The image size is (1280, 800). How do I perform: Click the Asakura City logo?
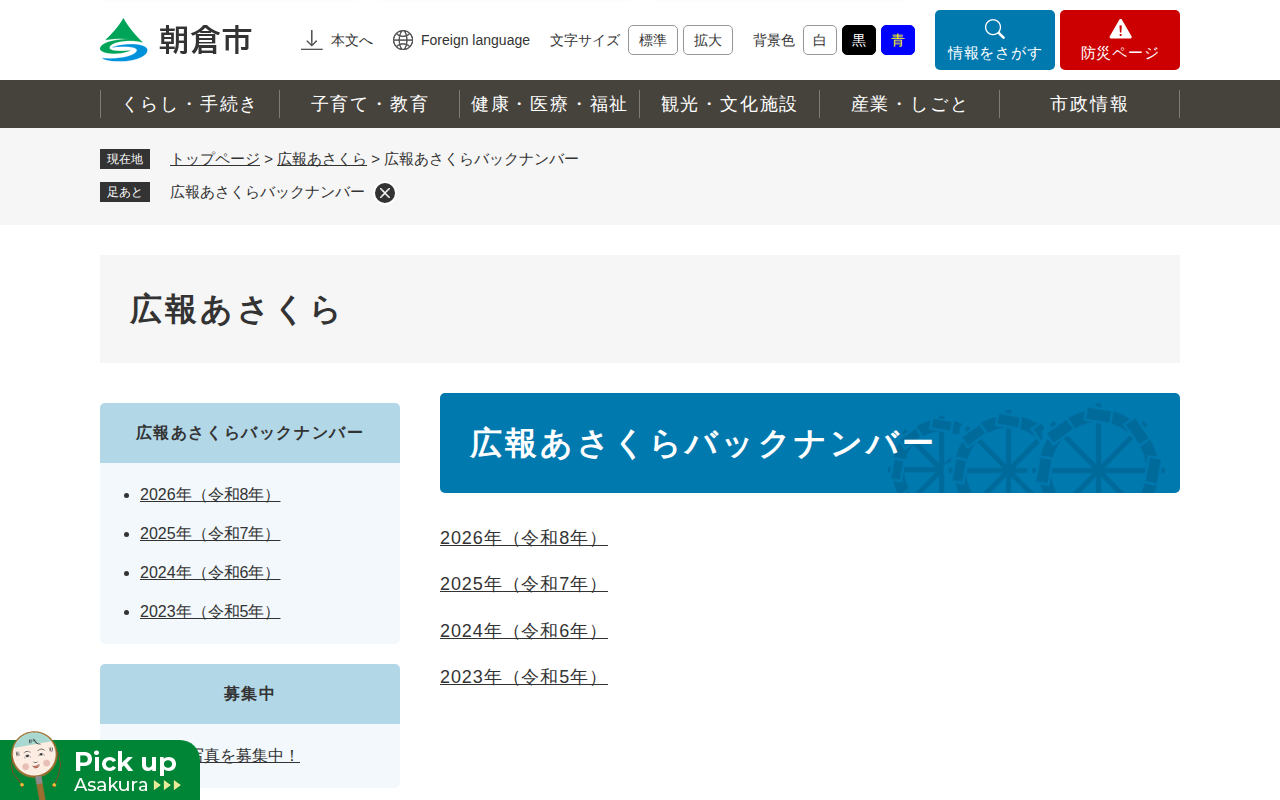point(176,40)
